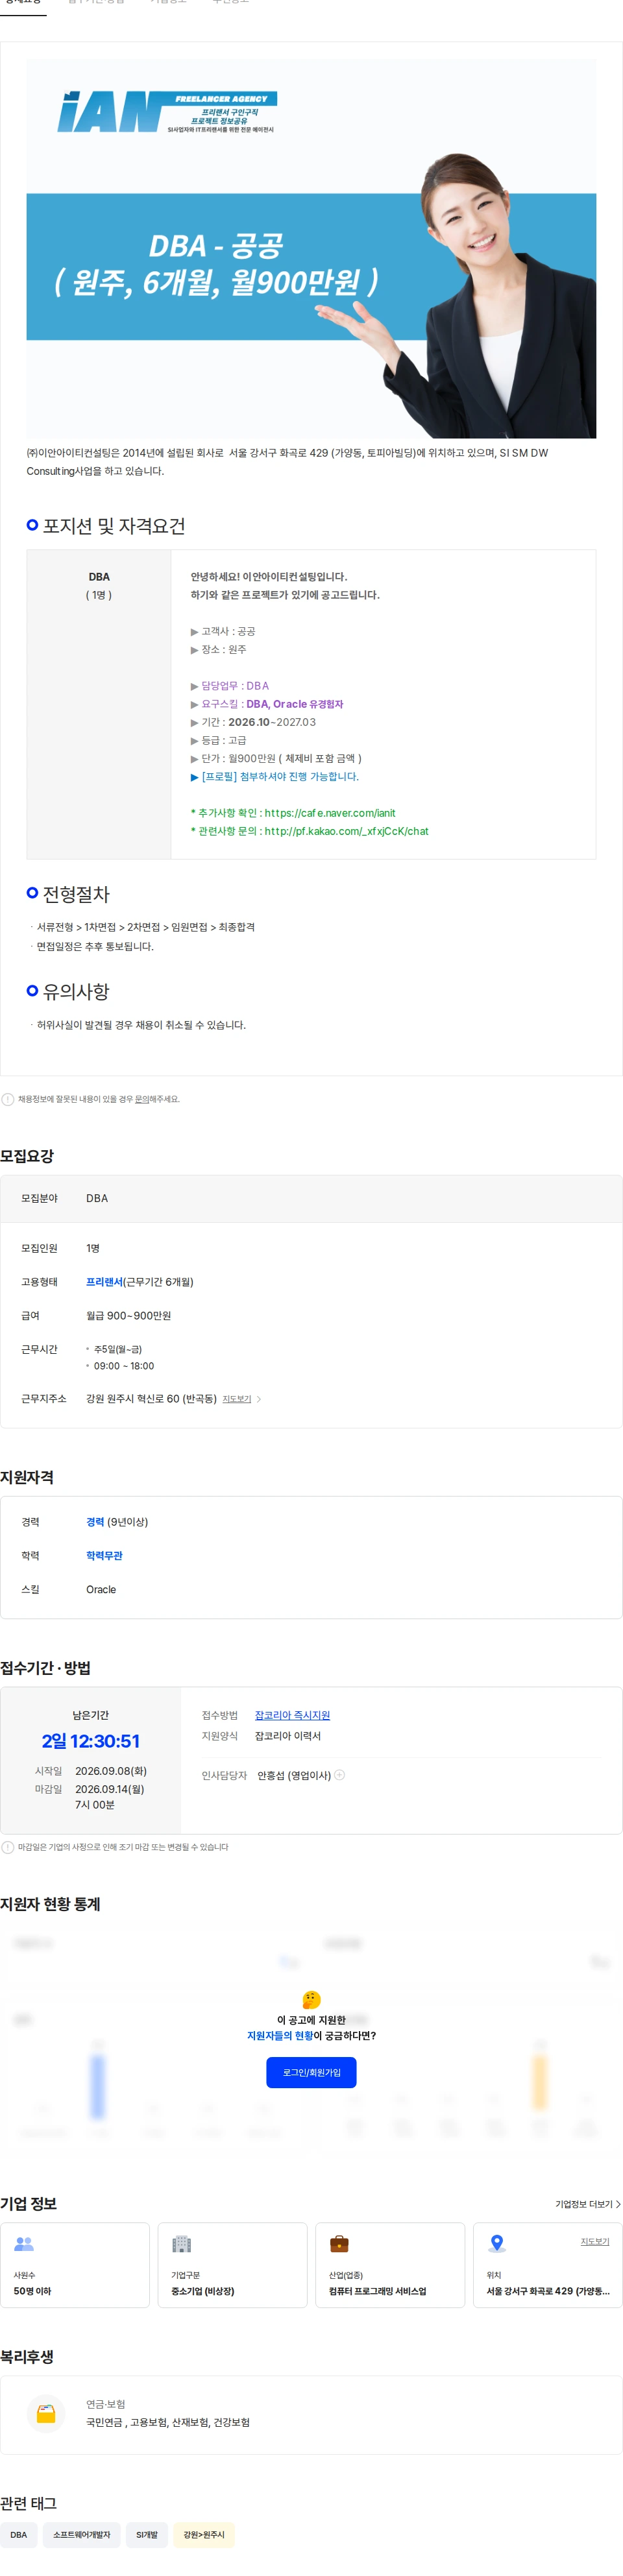Click the 유의사항 heading
The height and width of the screenshot is (2576, 623).
76,991
